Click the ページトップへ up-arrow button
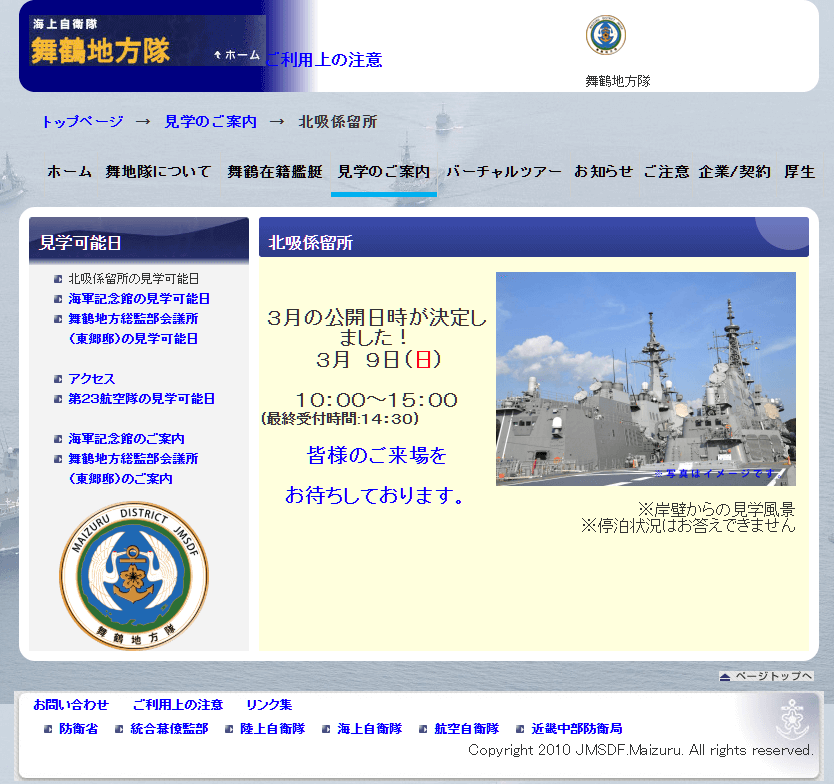 [766, 677]
